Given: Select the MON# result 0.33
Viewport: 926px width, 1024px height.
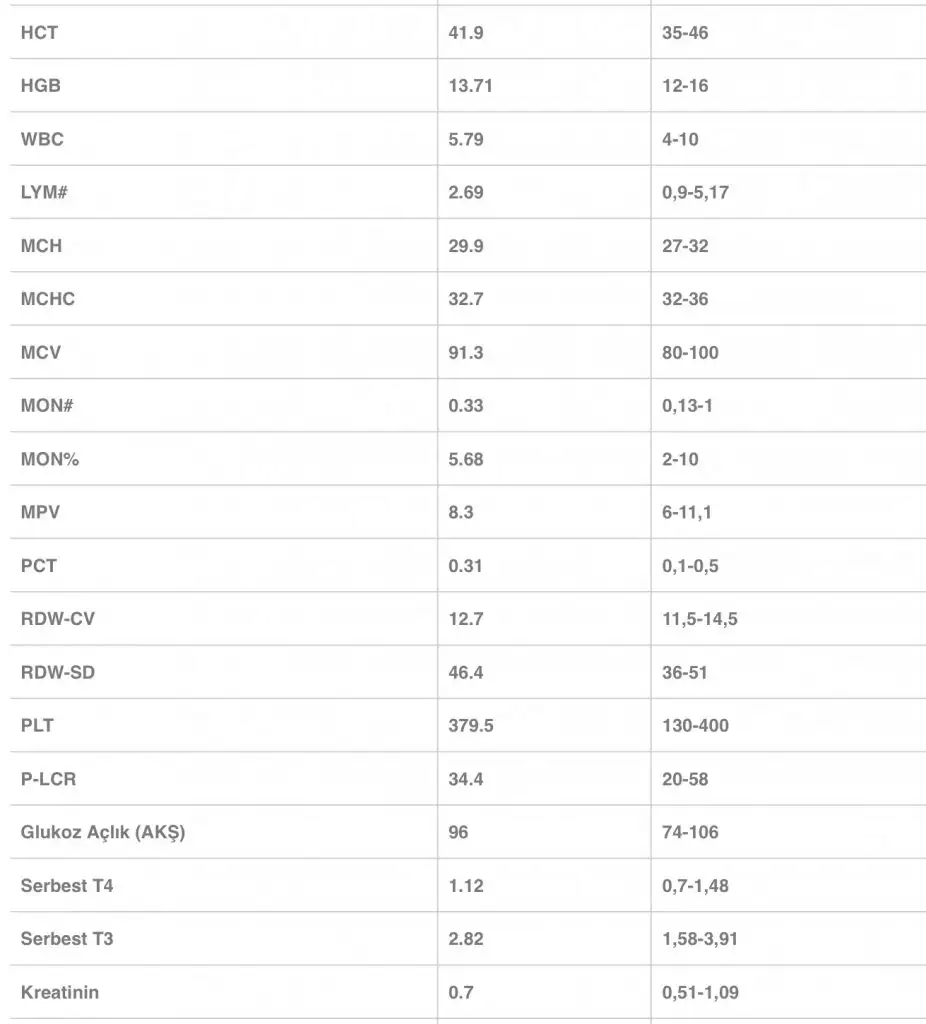Looking at the screenshot, I should [x=466, y=406].
